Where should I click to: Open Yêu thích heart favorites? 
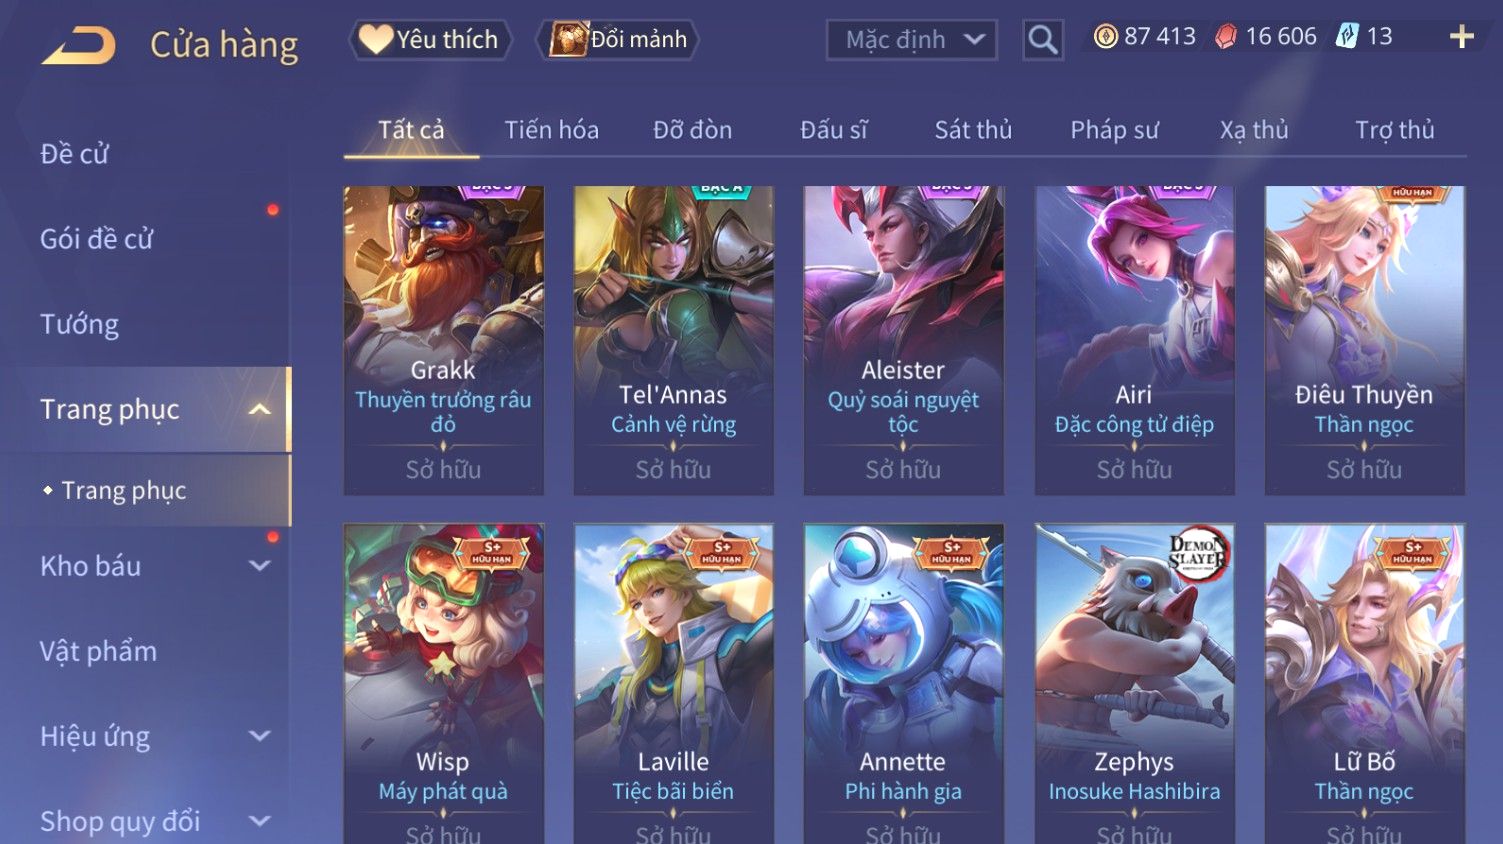pos(430,40)
